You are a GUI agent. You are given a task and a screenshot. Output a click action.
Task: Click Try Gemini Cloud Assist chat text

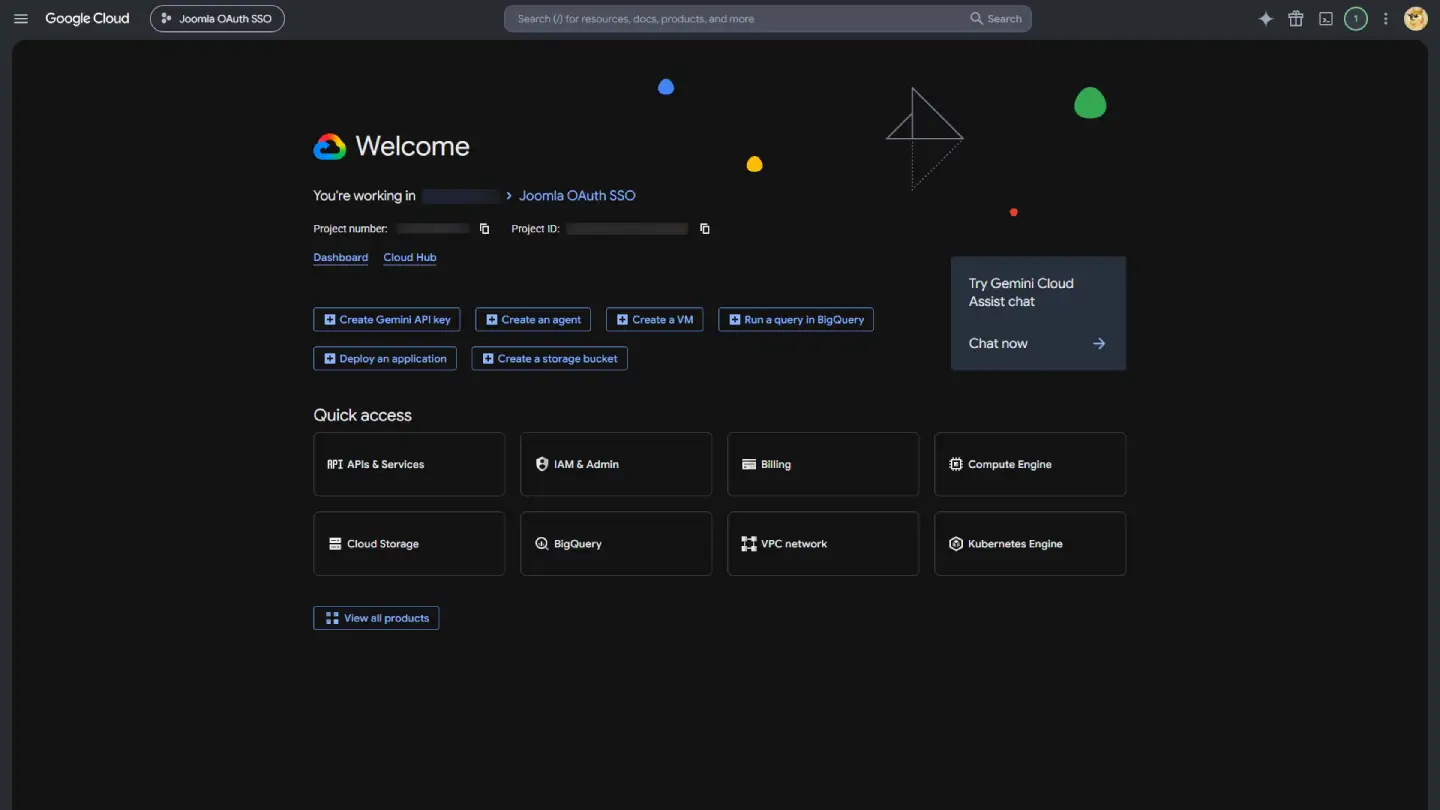1021,293
